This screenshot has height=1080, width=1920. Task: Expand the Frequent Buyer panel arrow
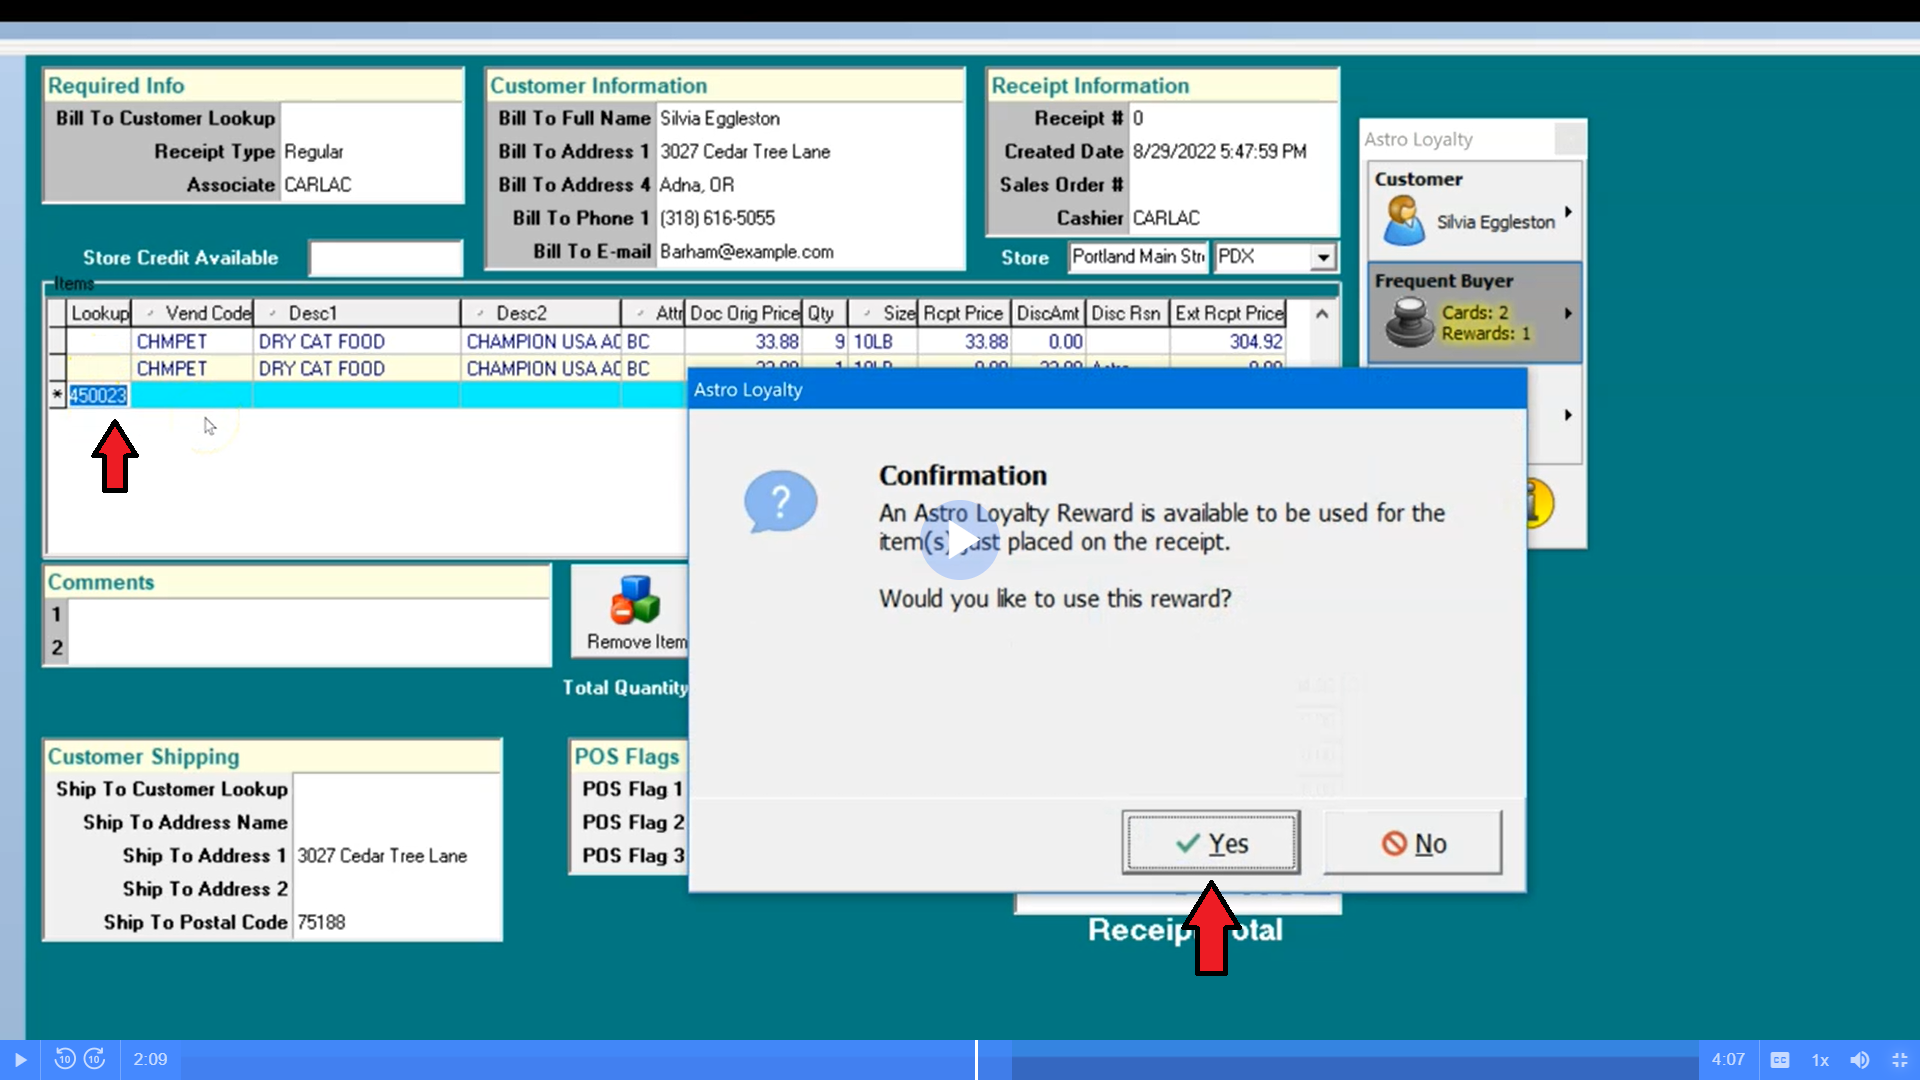pyautogui.click(x=1568, y=314)
